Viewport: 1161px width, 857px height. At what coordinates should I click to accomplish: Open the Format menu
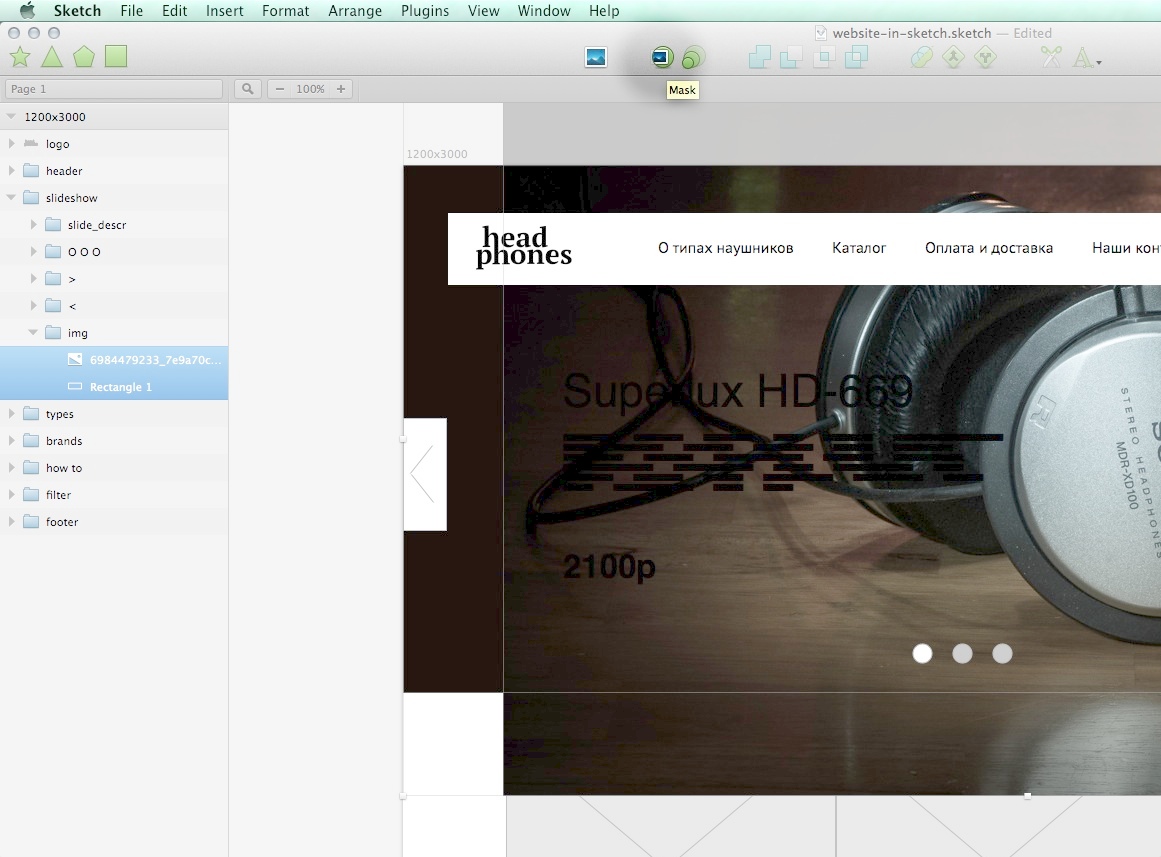(285, 11)
